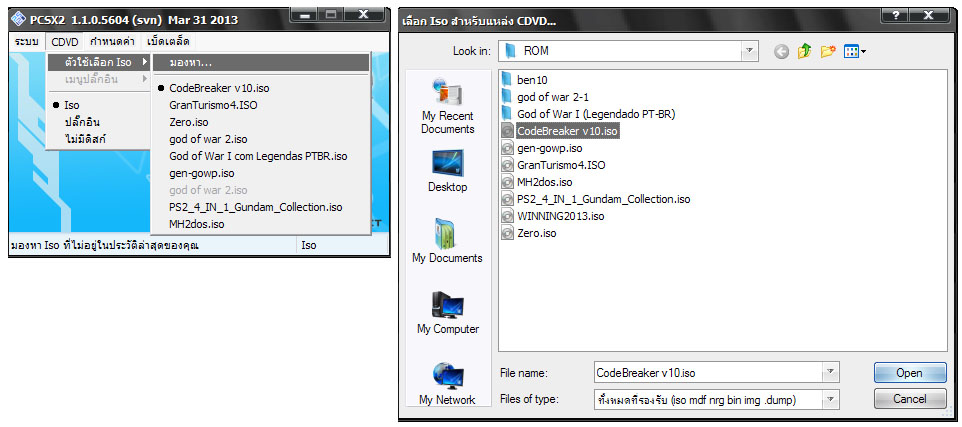Go up one folder level
962x427 pixels.
pyautogui.click(x=804, y=52)
